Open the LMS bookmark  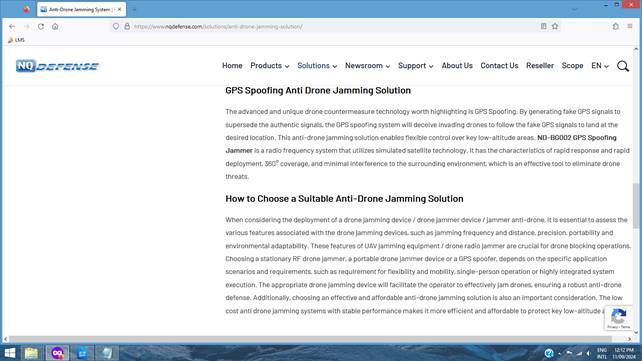click(x=16, y=40)
